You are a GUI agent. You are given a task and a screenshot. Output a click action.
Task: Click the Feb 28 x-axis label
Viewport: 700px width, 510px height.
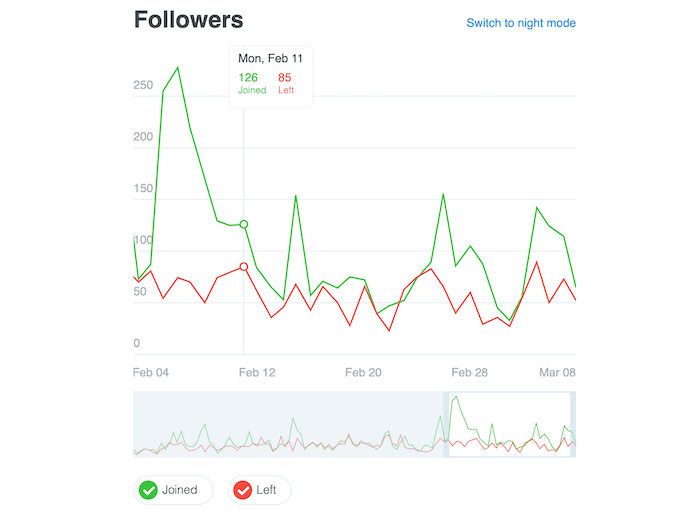pyautogui.click(x=470, y=373)
